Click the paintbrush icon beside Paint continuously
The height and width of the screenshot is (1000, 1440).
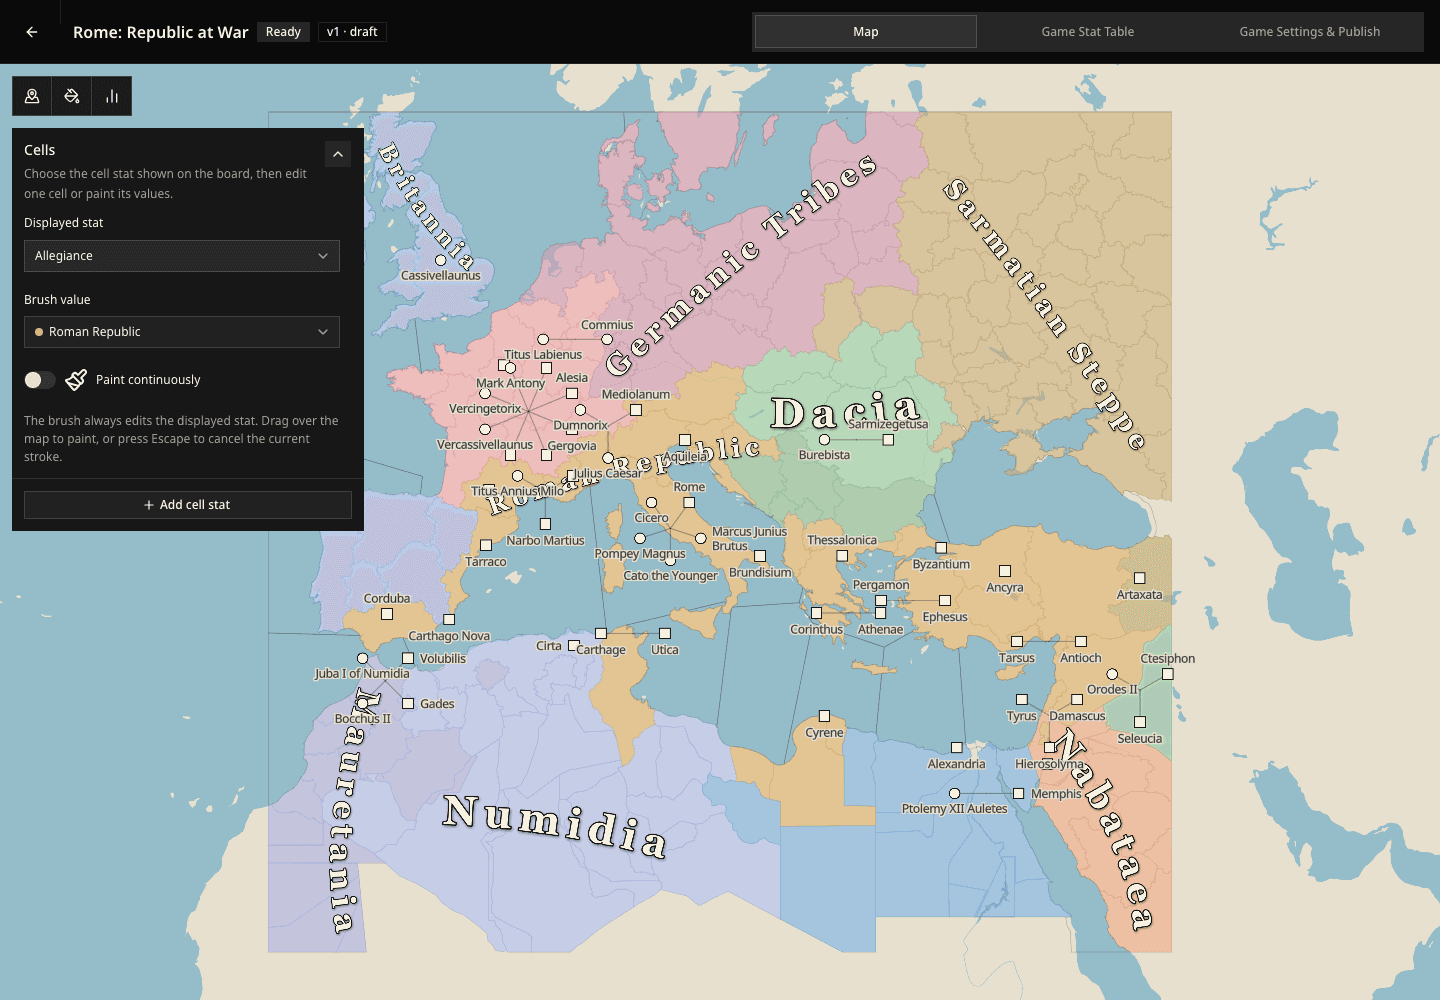[76, 380]
